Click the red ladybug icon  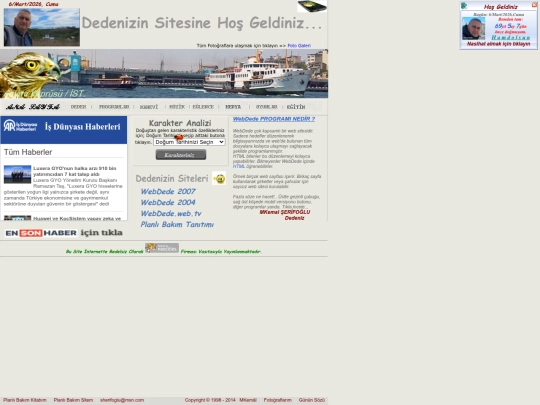[x=179, y=137]
